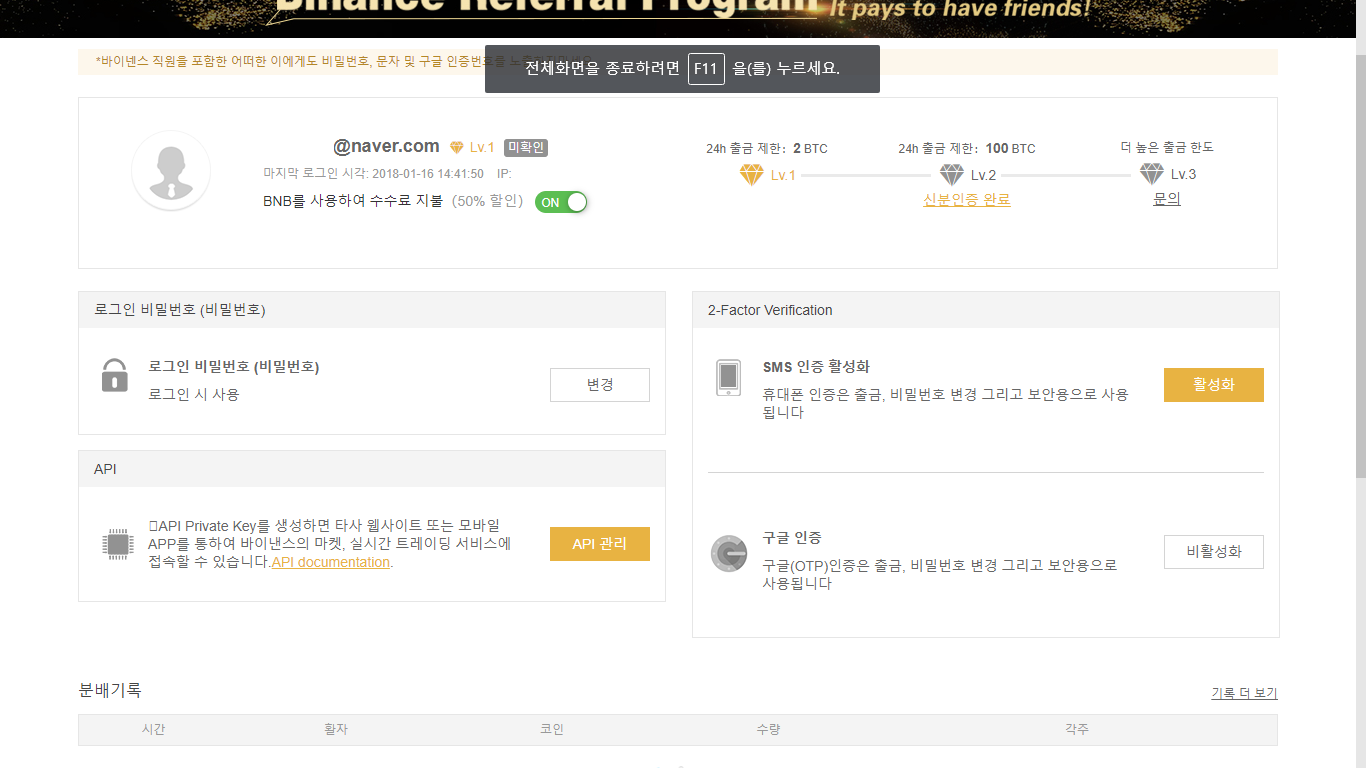This screenshot has height=768, width=1366.
Task: Click the gold diamond beside Lv.1 account label
Action: coord(457,148)
